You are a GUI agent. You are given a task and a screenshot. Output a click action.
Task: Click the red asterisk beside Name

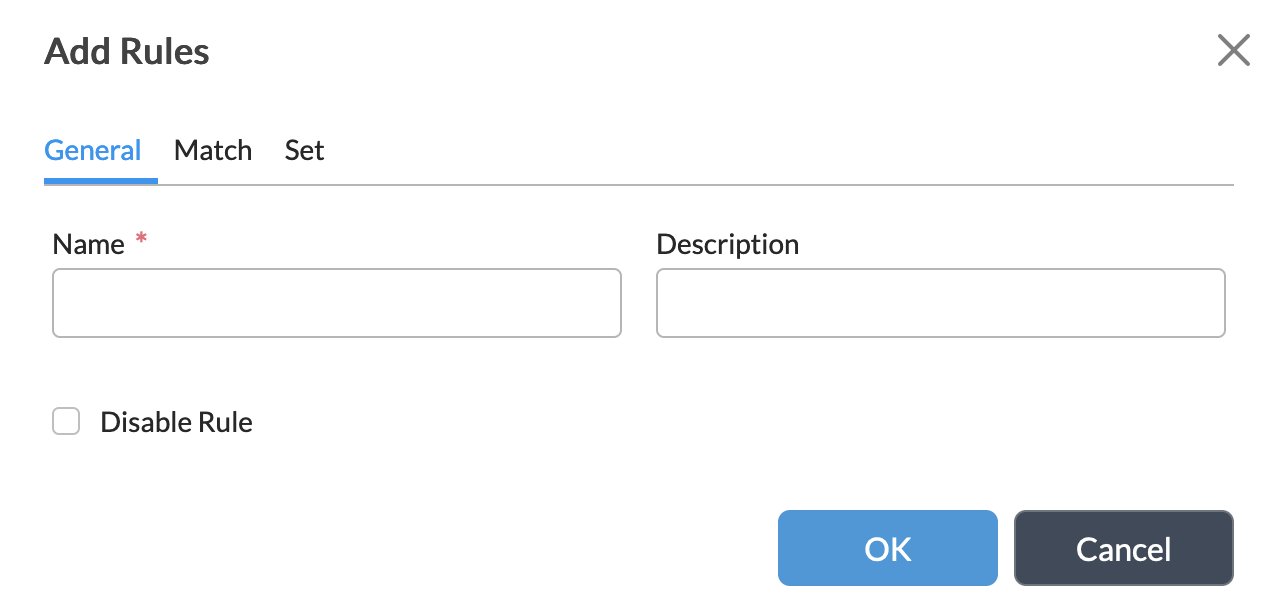[x=140, y=240]
